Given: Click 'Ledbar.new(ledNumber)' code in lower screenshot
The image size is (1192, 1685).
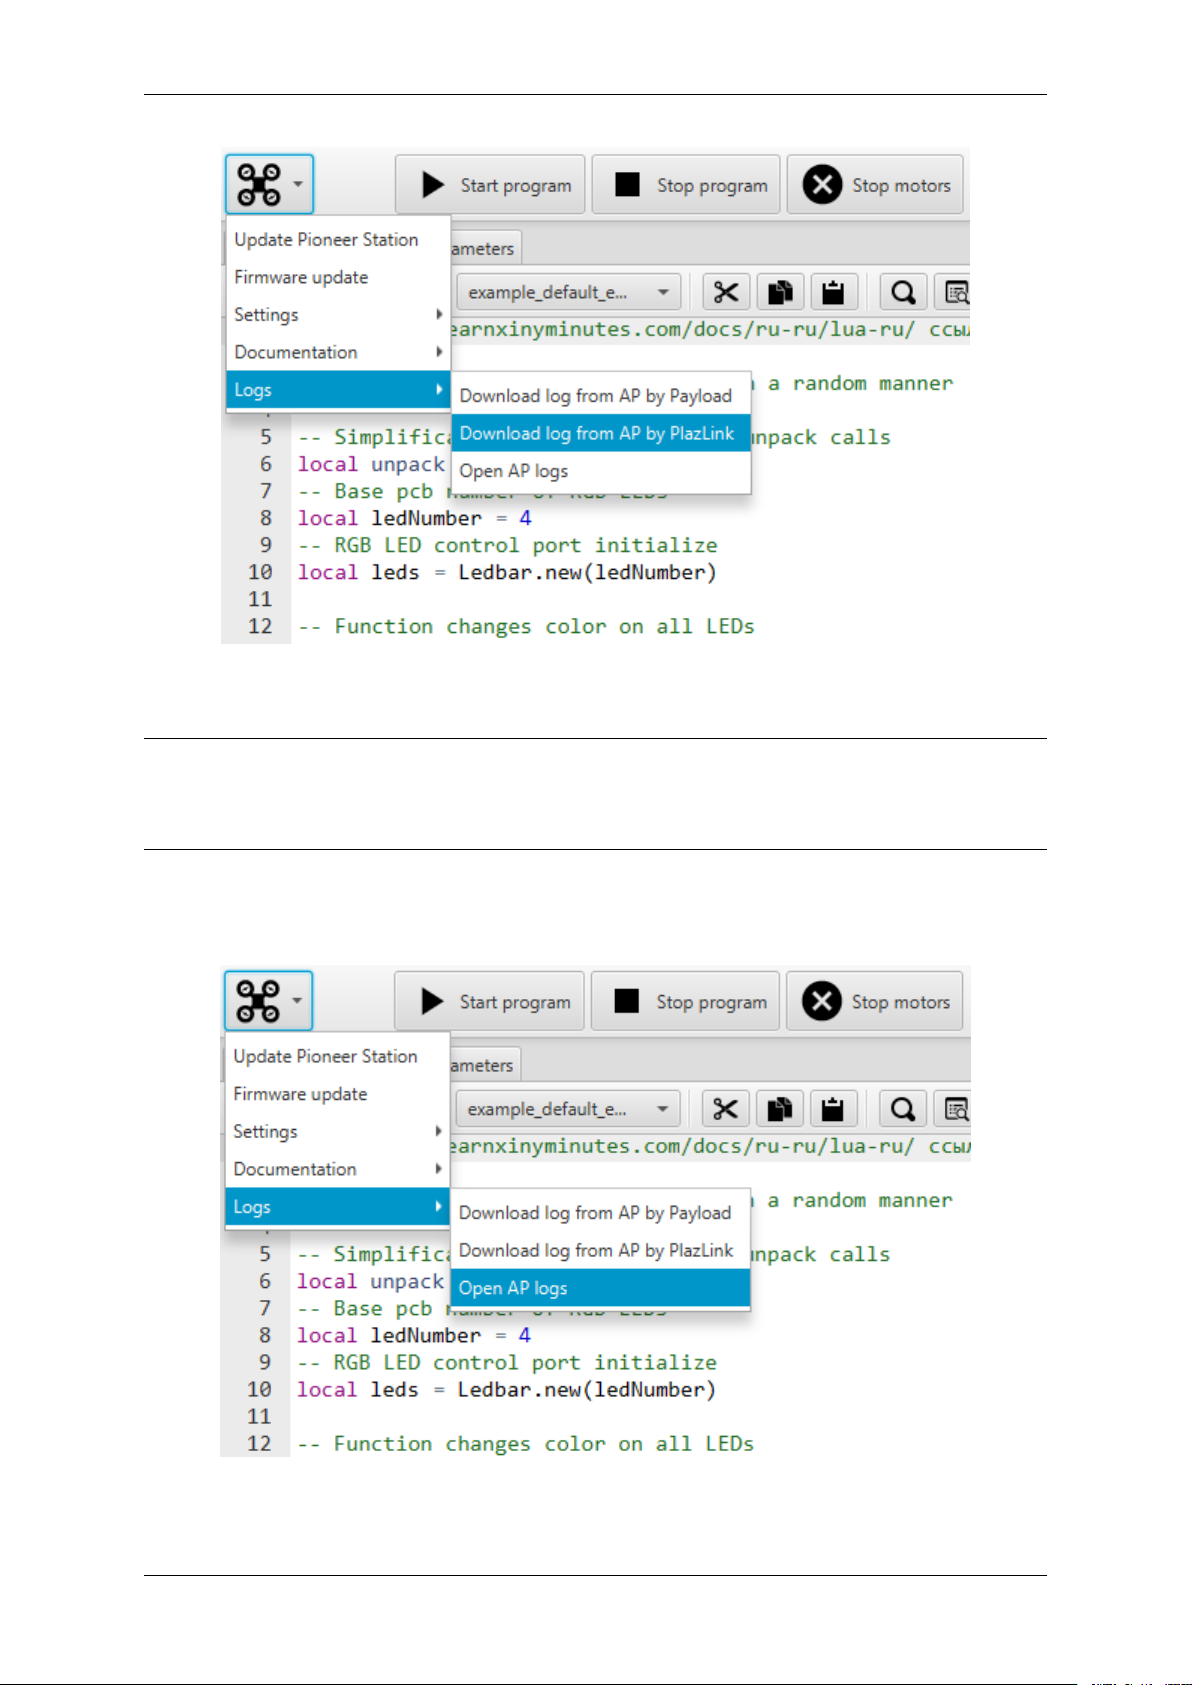Looking at the screenshot, I should 586,1389.
